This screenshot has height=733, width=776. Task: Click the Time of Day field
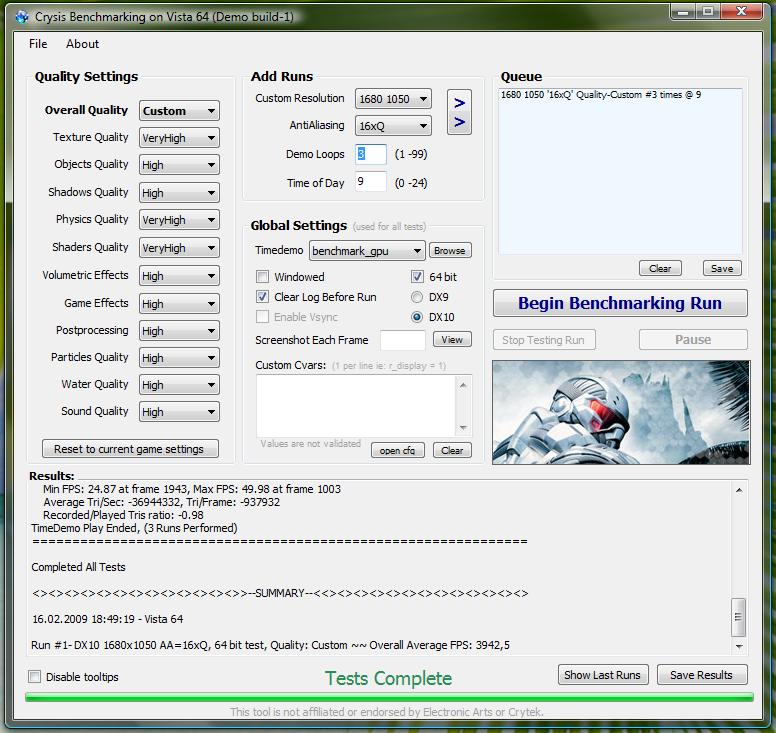tap(371, 182)
